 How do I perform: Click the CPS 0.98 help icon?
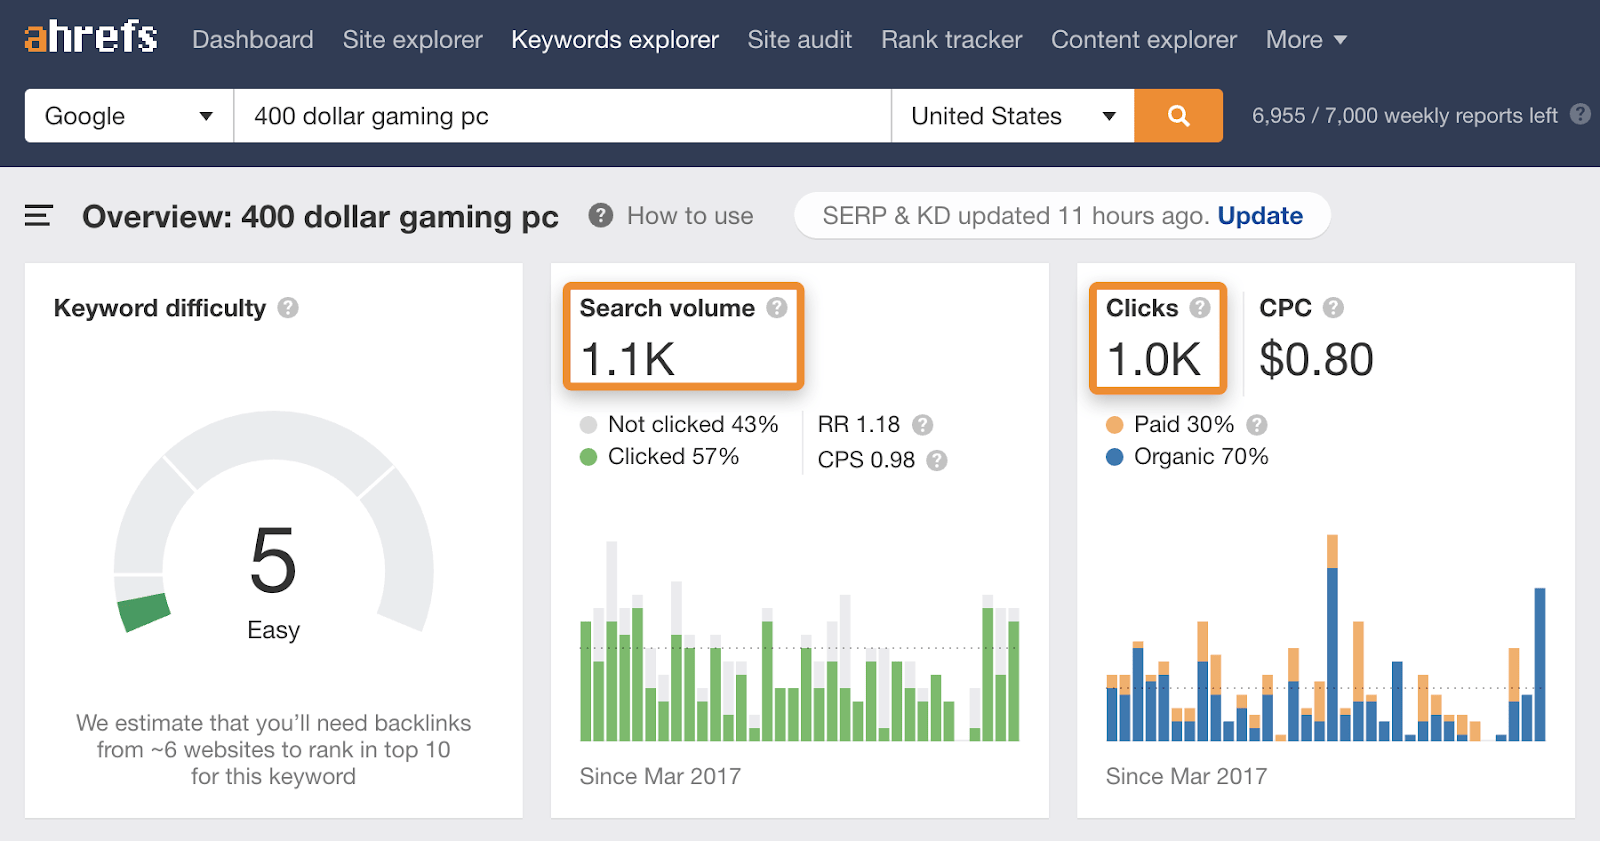coord(937,460)
